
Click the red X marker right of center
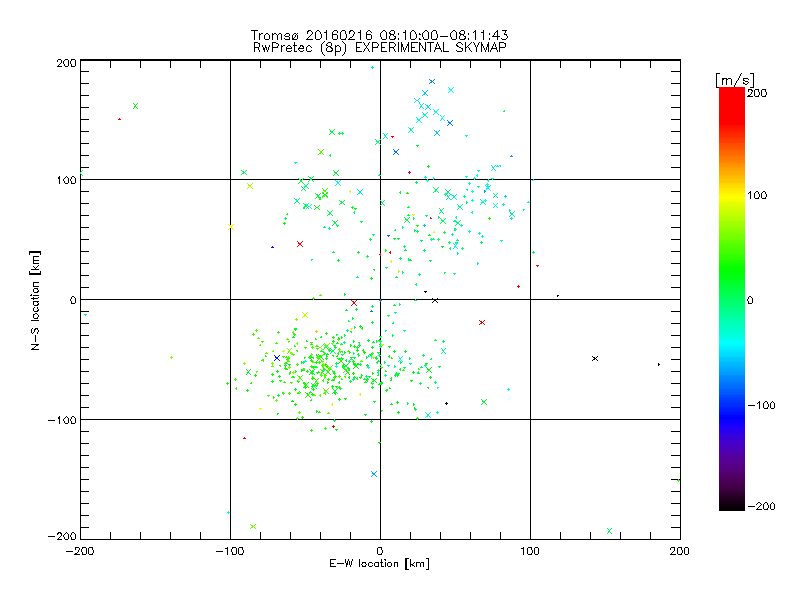coord(482,322)
